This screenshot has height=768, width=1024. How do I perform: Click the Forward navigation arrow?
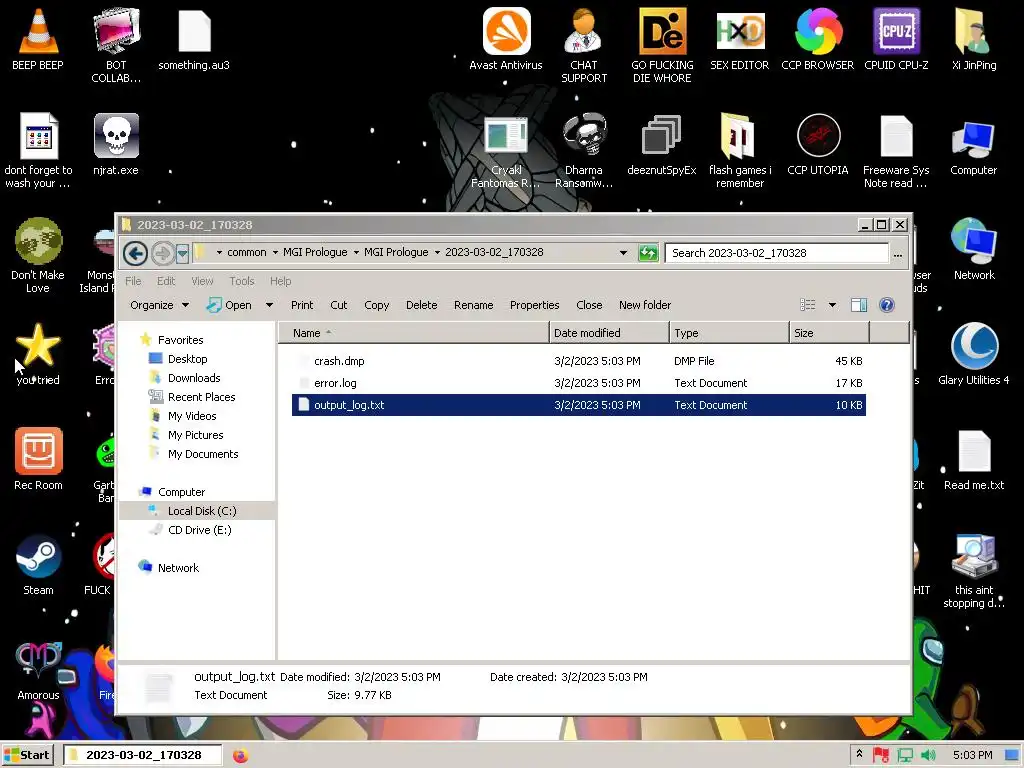click(x=162, y=253)
